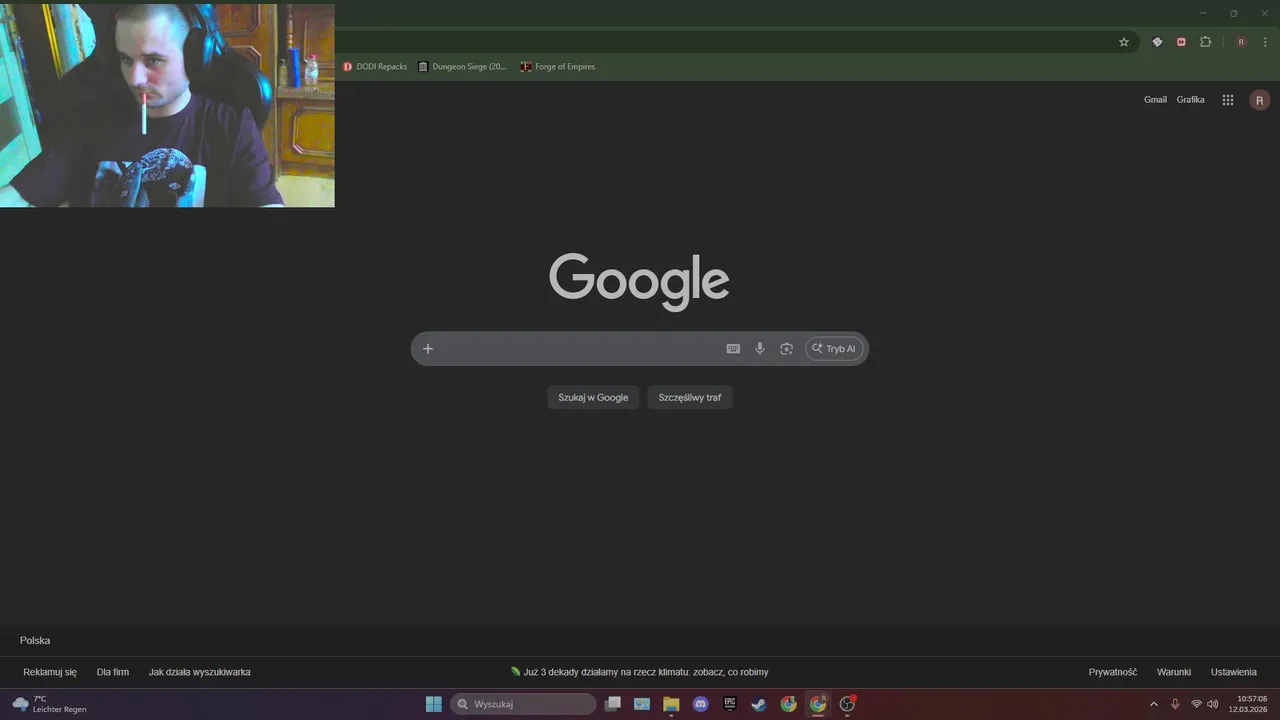Open the Forge of Empires bookmark

coord(558,67)
